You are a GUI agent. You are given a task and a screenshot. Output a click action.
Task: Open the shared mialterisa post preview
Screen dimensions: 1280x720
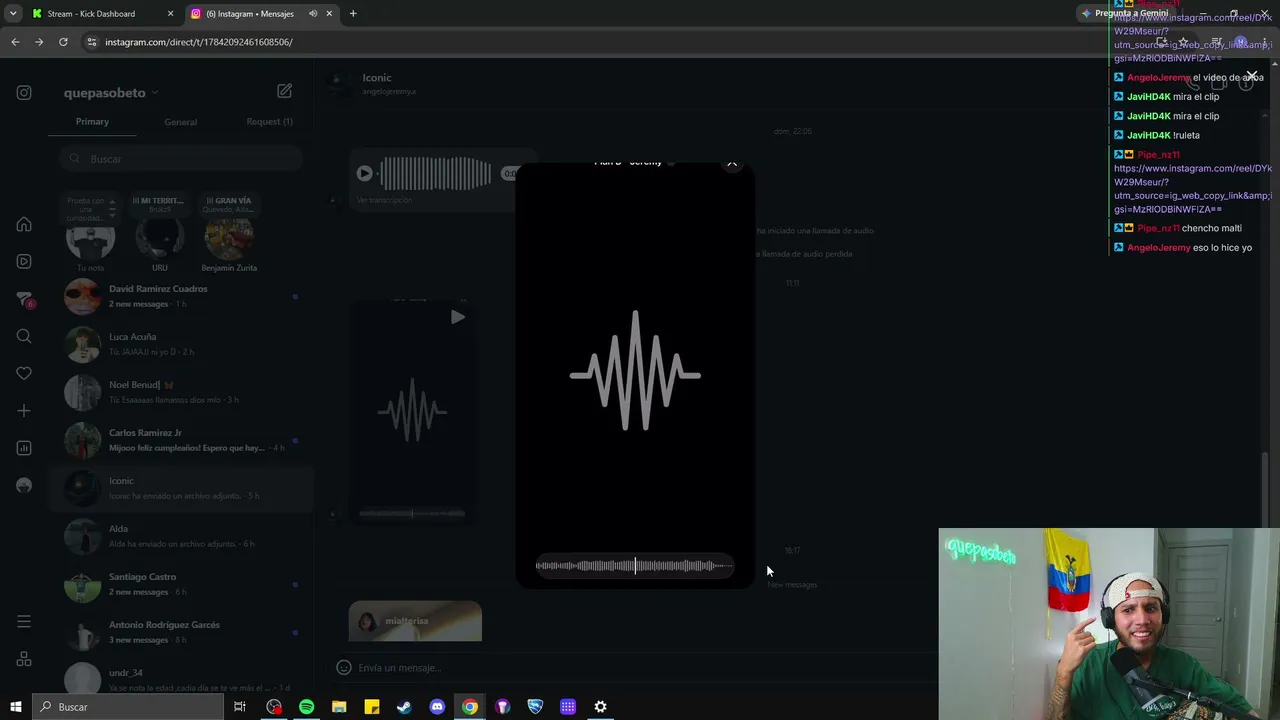[x=415, y=622]
